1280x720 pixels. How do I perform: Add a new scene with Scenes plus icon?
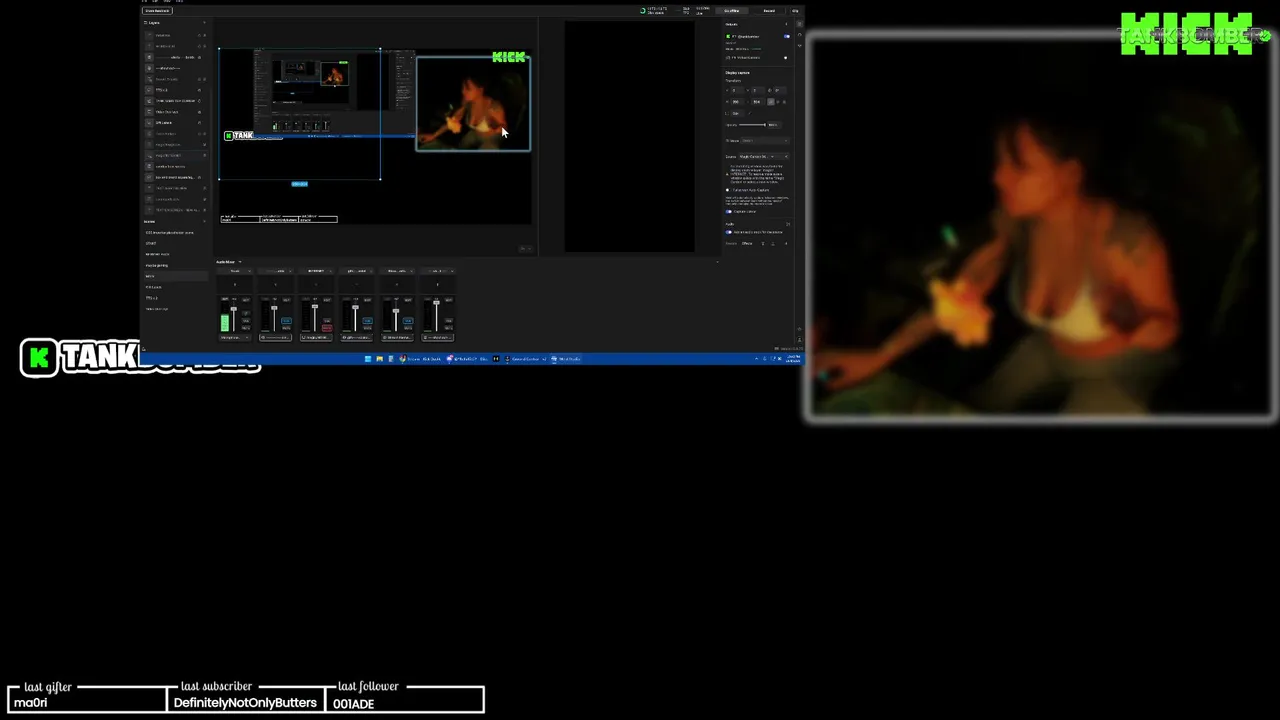tap(204, 221)
